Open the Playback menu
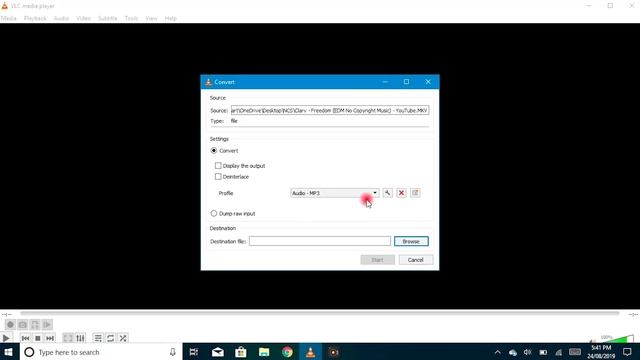640x360 pixels. pos(35,18)
